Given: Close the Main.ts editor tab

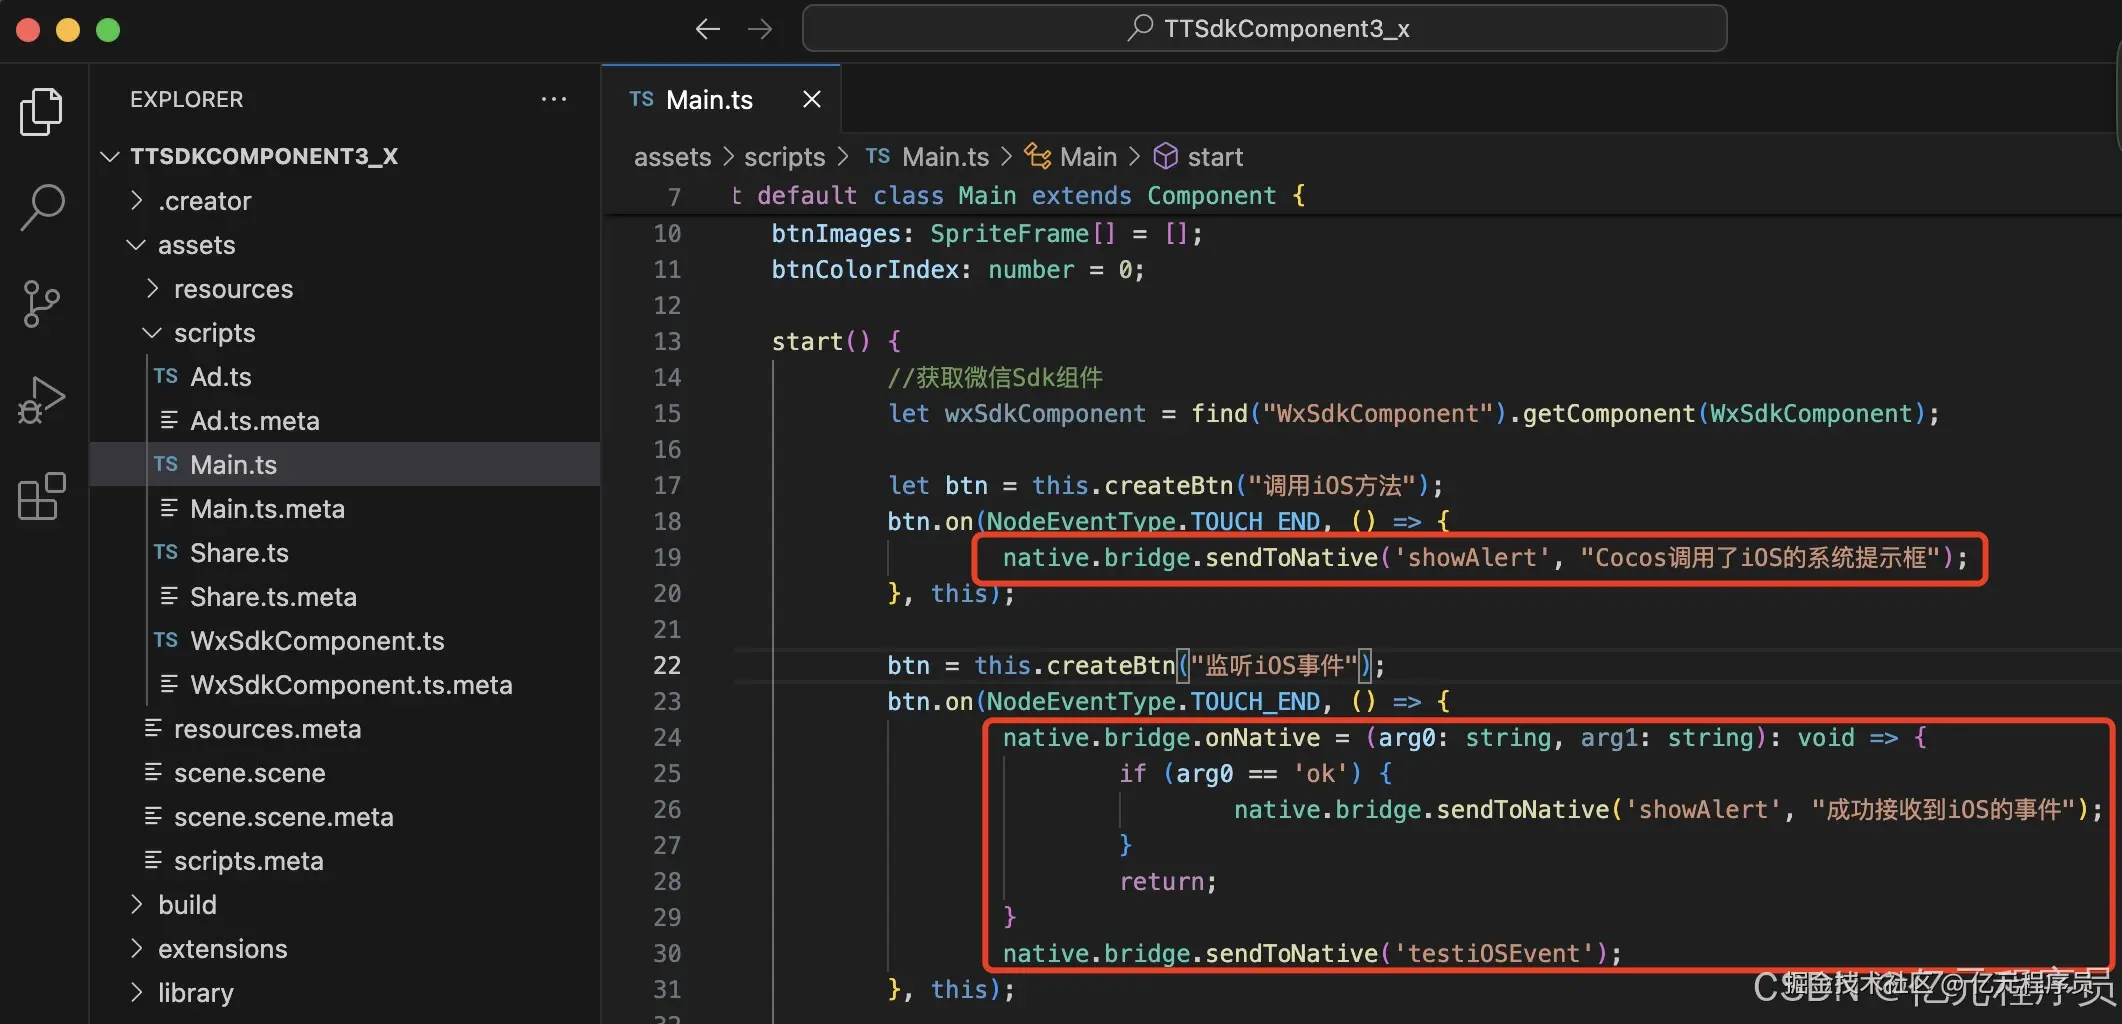Looking at the screenshot, I should tap(812, 99).
